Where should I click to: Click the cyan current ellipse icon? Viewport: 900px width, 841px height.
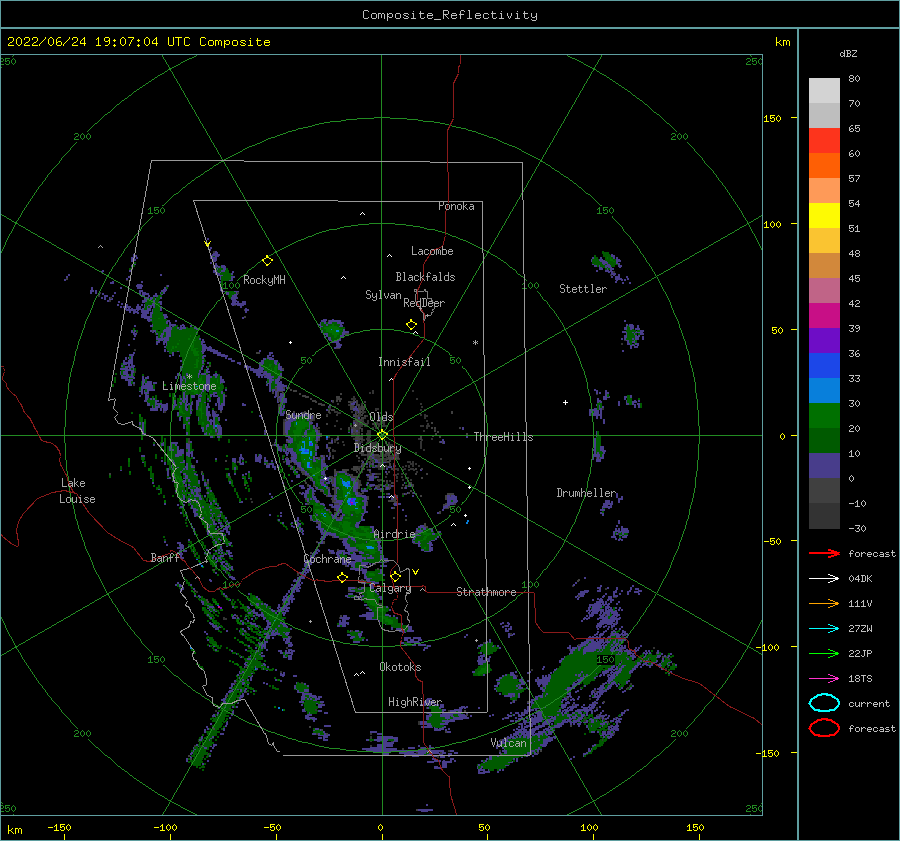point(824,703)
